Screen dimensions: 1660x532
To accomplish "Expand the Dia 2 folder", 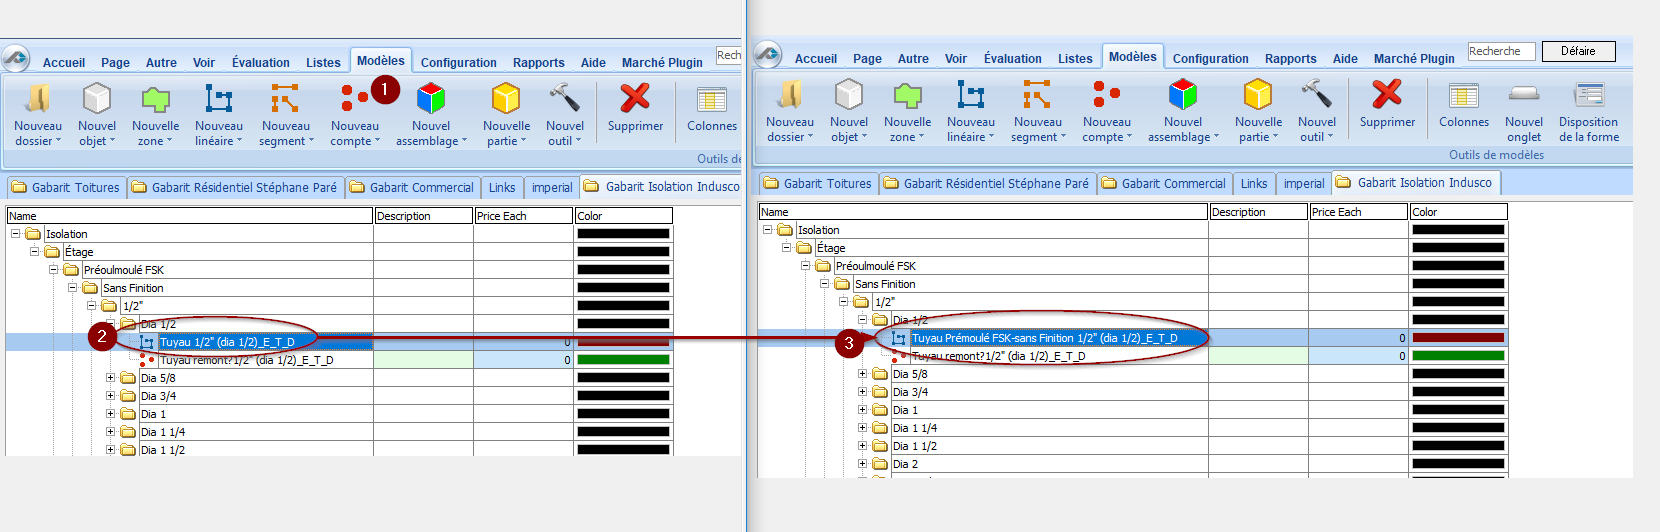I will [862, 464].
